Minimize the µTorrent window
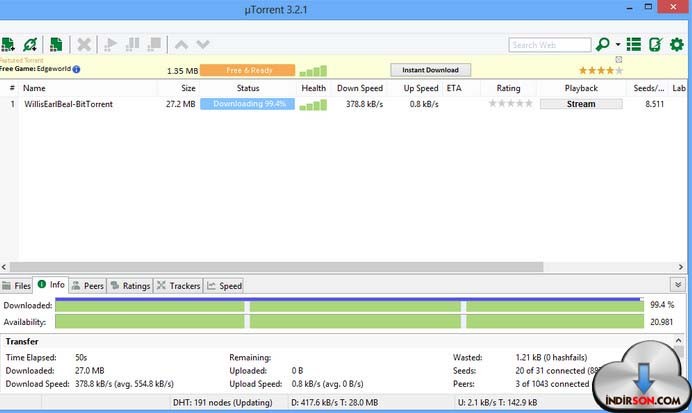 [x=630, y=8]
